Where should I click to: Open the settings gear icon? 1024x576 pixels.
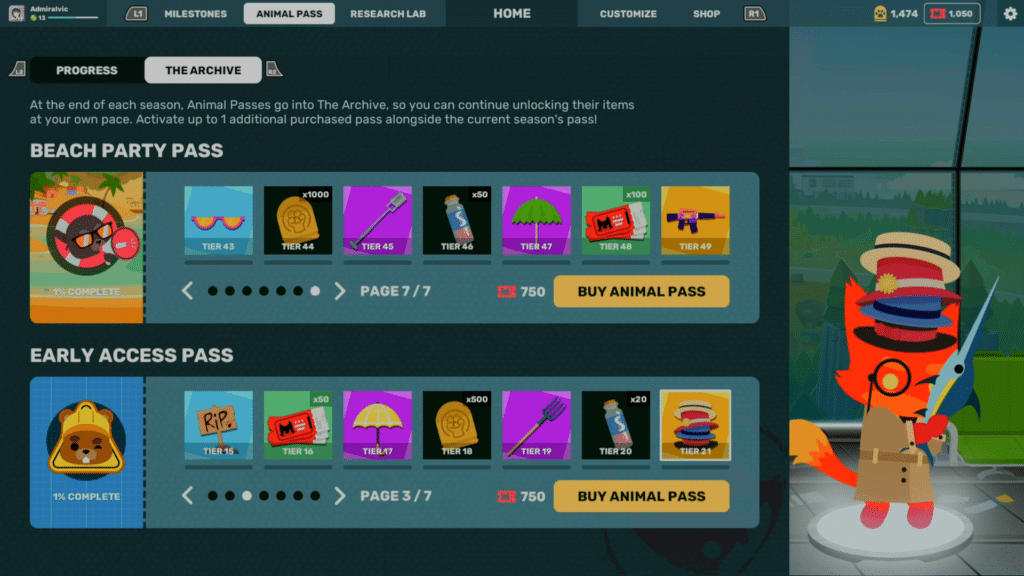click(1010, 14)
